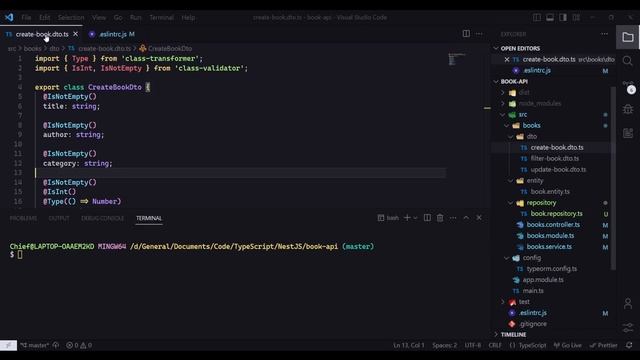Screen dimensions: 640x360
Task: Switch to the DEBUG CONSOLE panel tab
Action: pos(102,218)
